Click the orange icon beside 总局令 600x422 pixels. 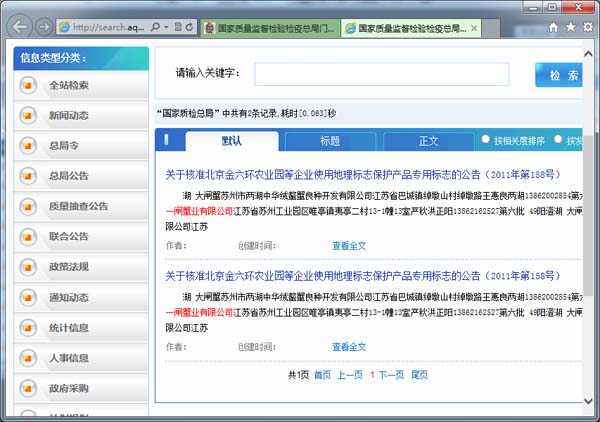point(28,145)
